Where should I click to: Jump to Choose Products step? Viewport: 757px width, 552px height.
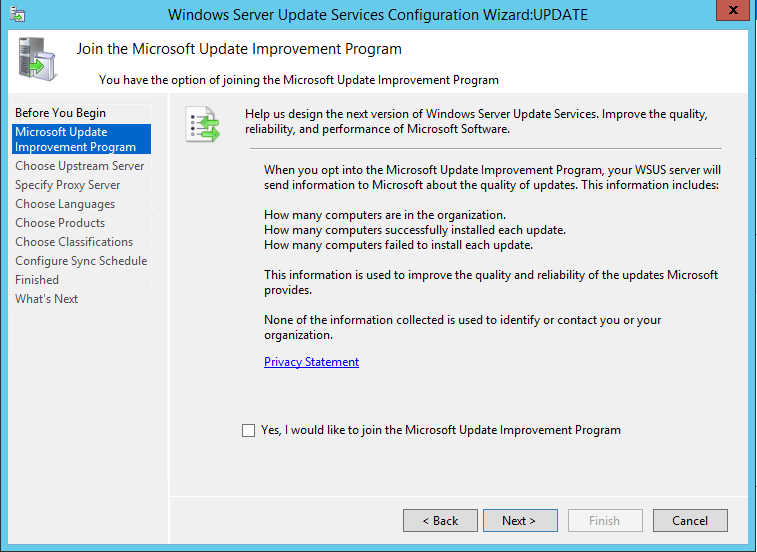[x=60, y=223]
